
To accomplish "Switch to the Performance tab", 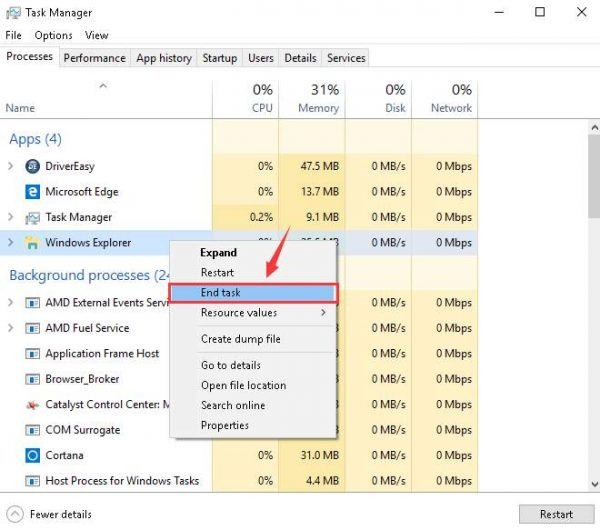I will point(95,58).
